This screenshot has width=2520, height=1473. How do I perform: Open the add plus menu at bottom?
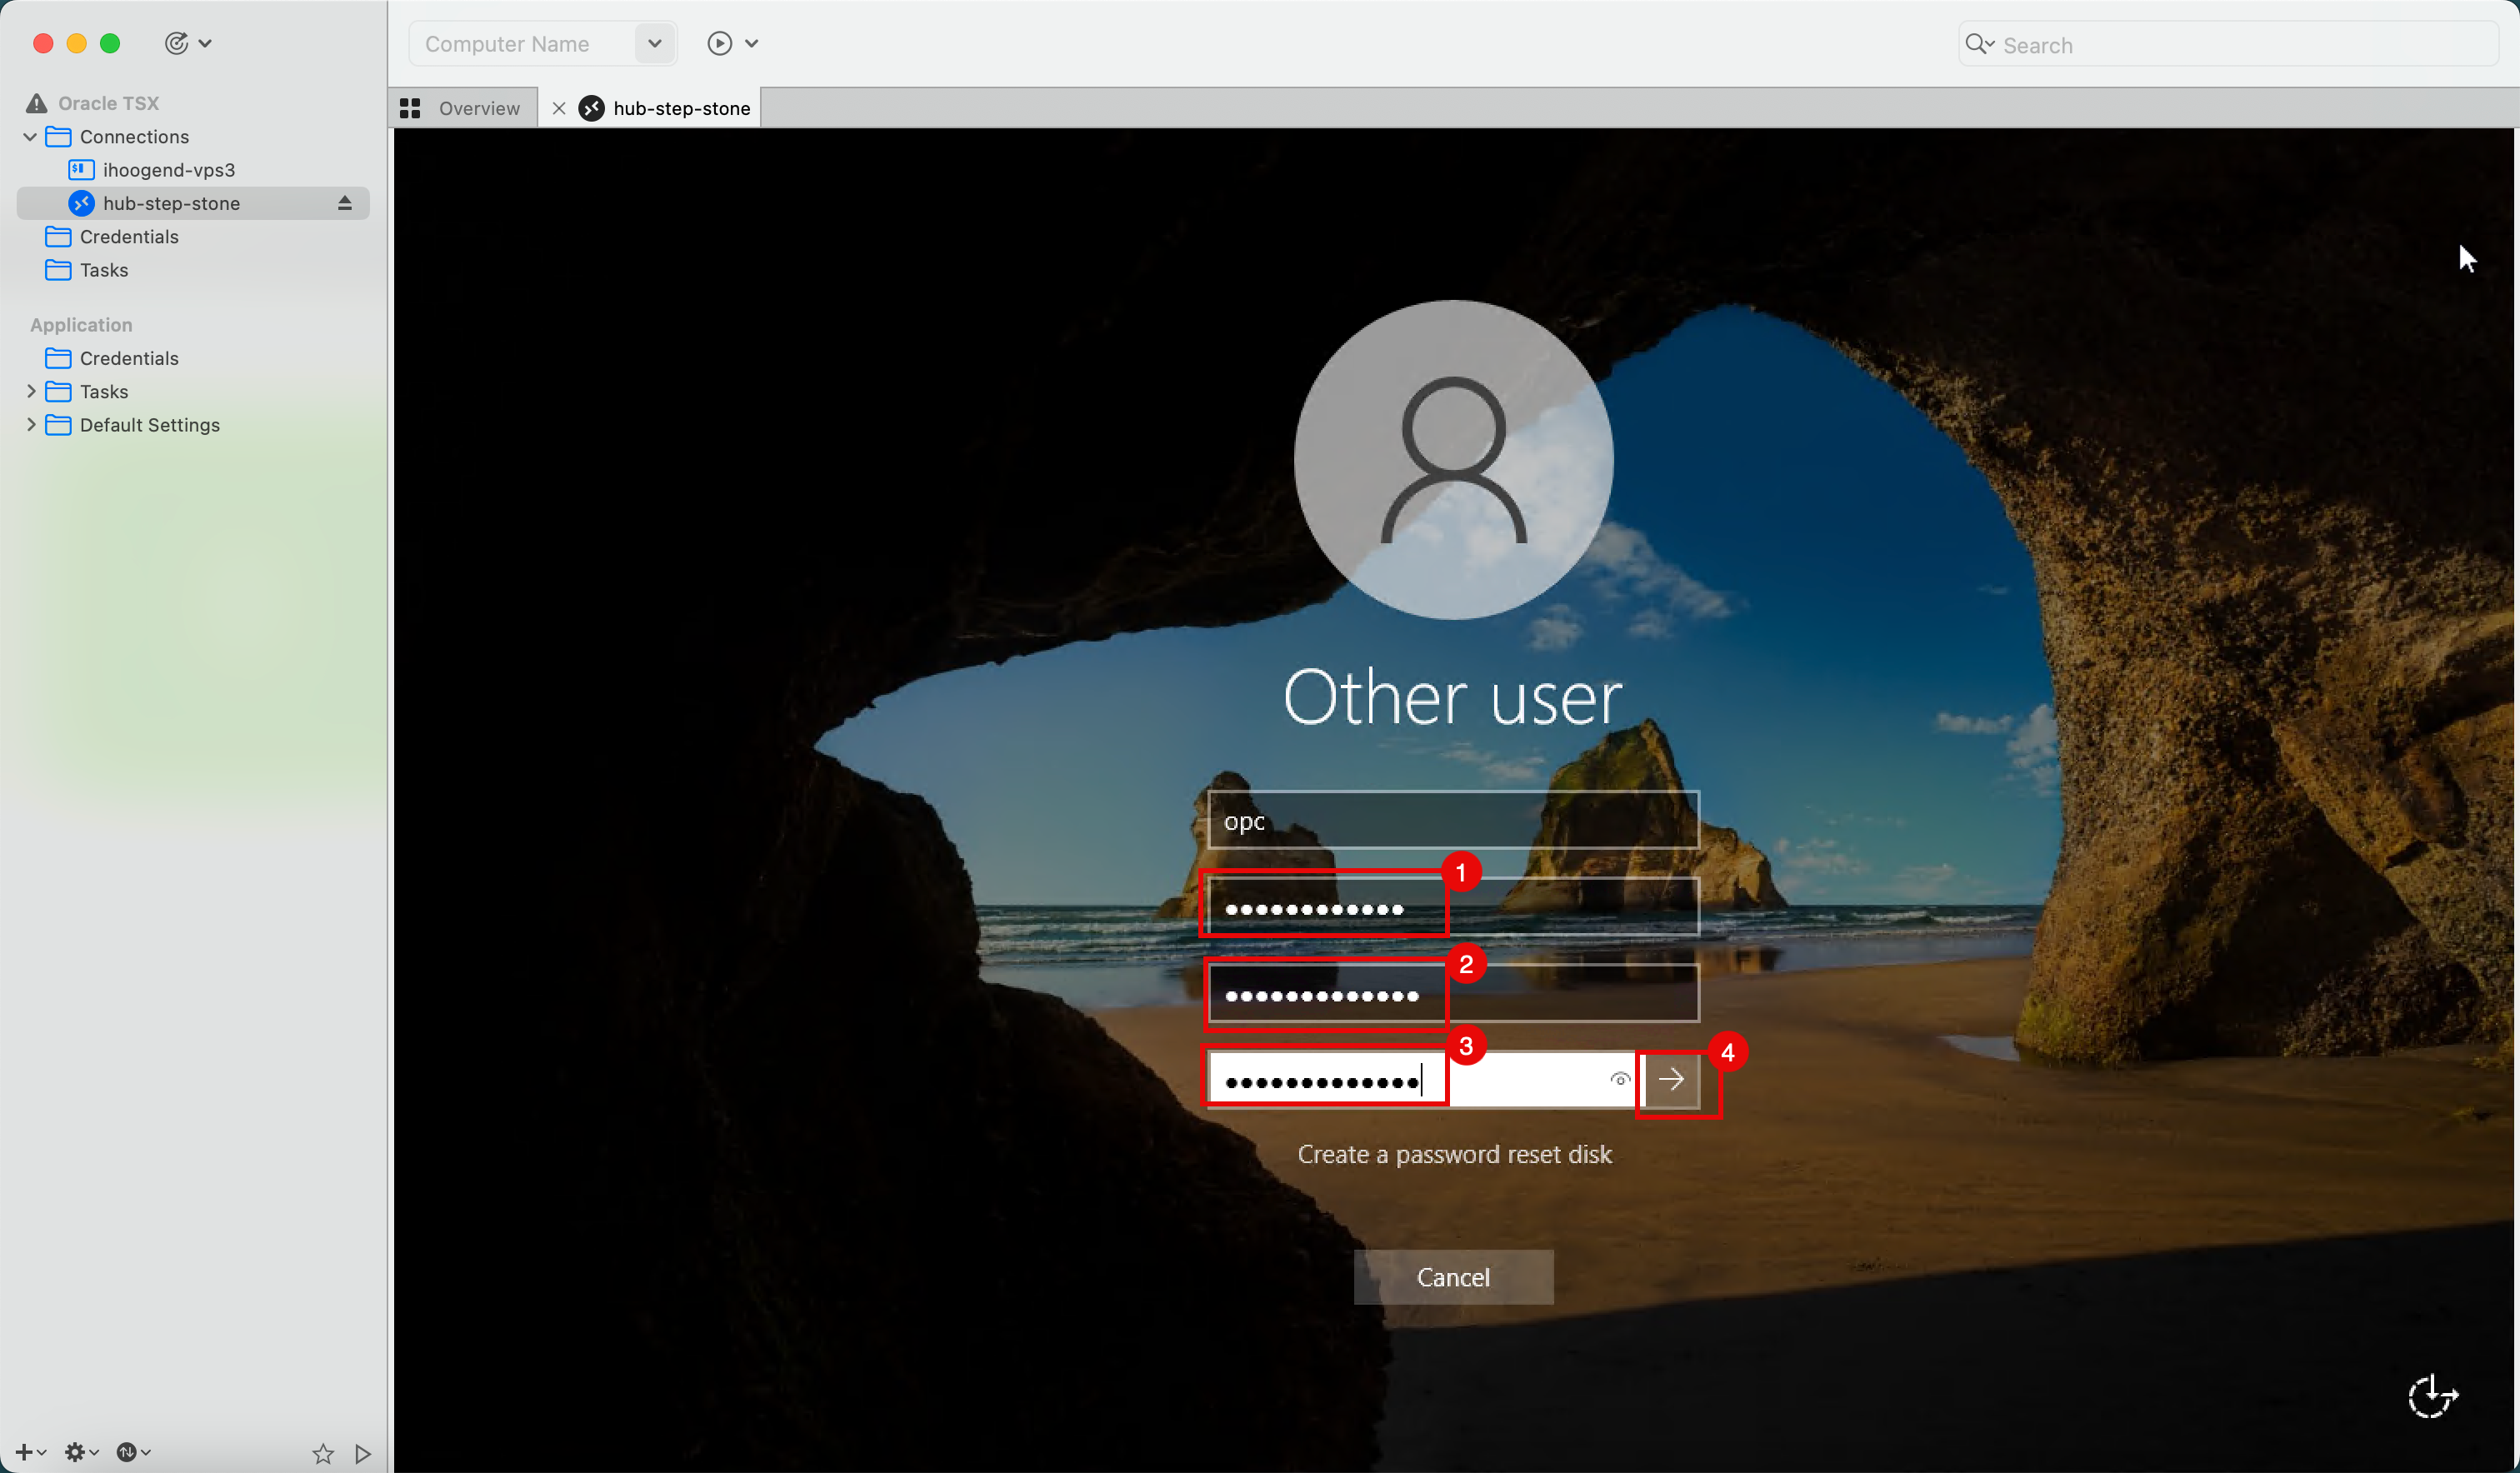24,1452
